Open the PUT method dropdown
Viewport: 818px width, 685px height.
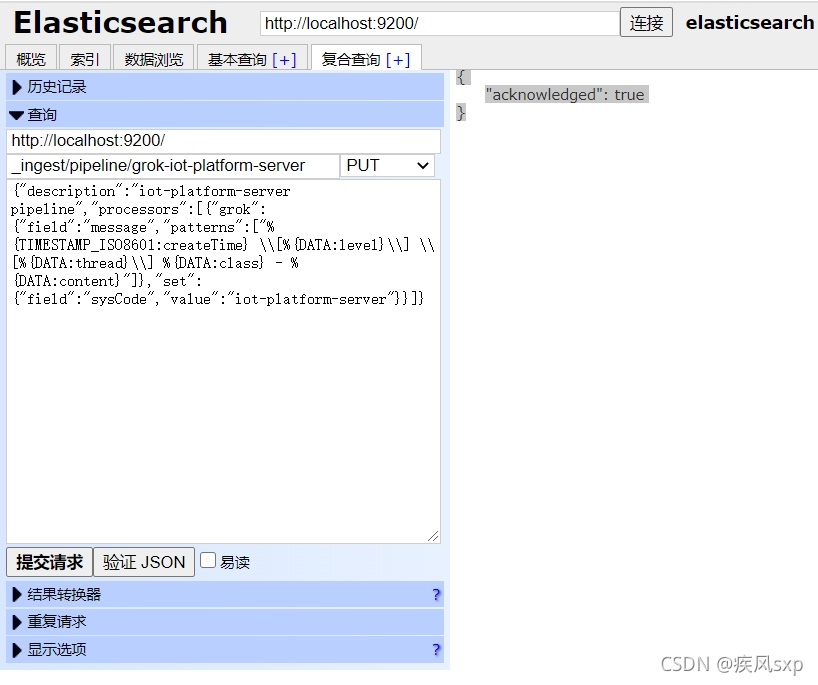click(x=387, y=166)
